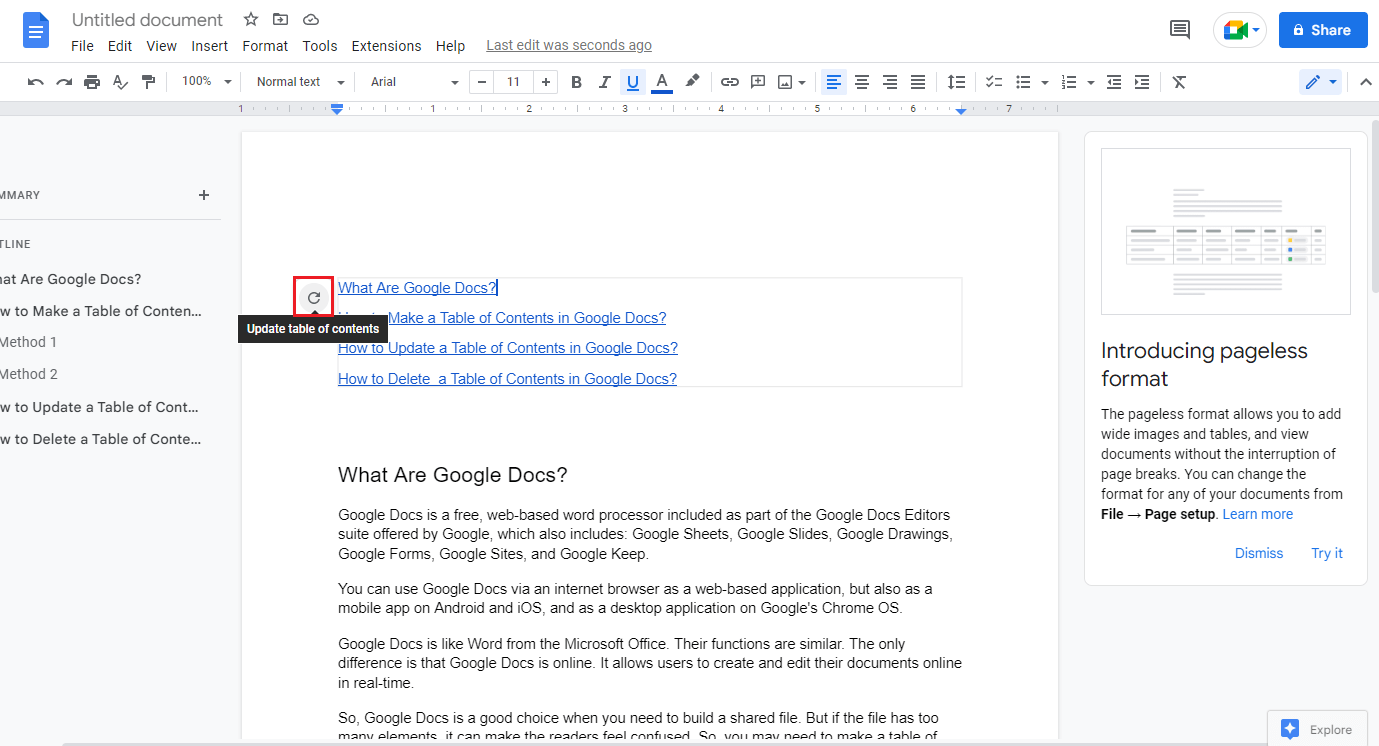Viewport: 1379px width, 746px height.
Task: Set justified text alignment
Action: point(918,82)
